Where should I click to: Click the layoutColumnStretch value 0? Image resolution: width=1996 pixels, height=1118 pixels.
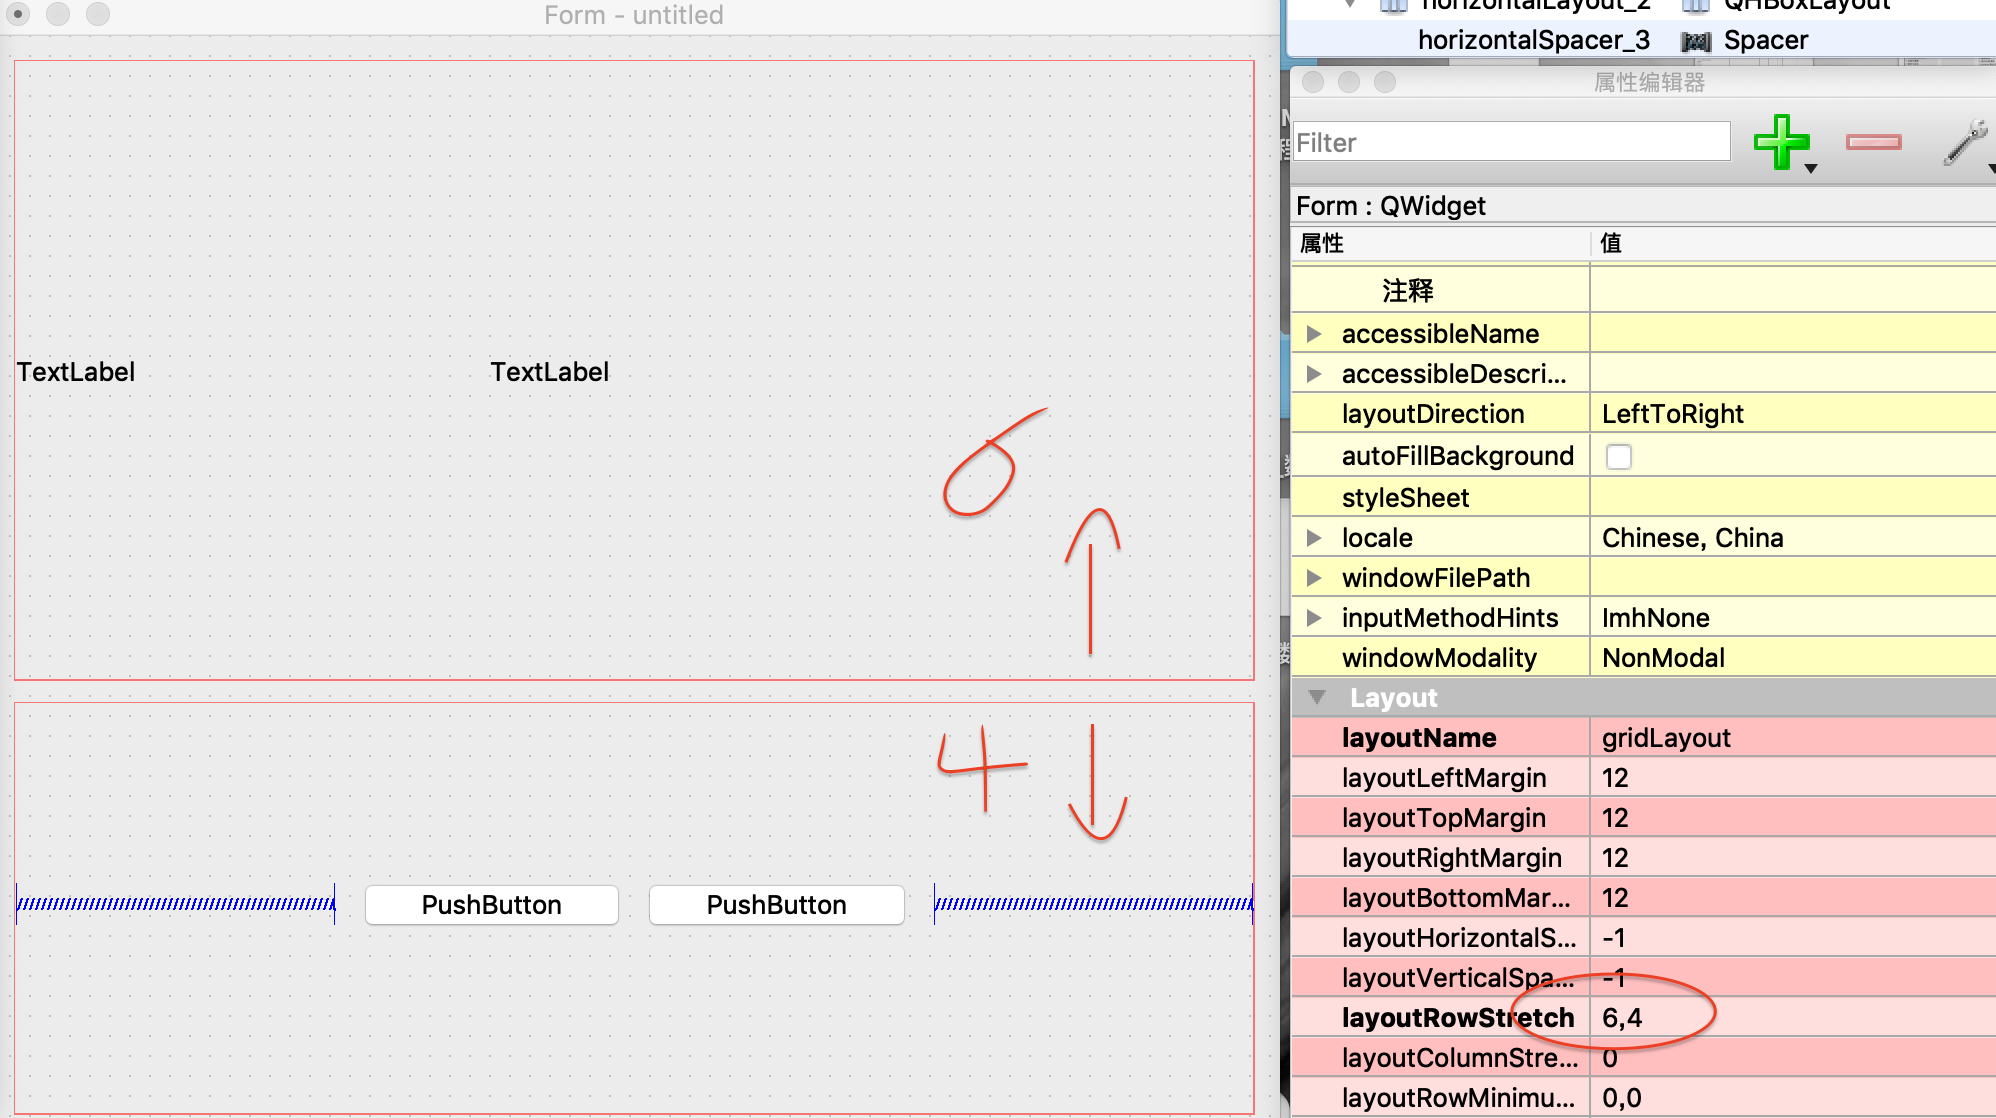(x=1610, y=1058)
